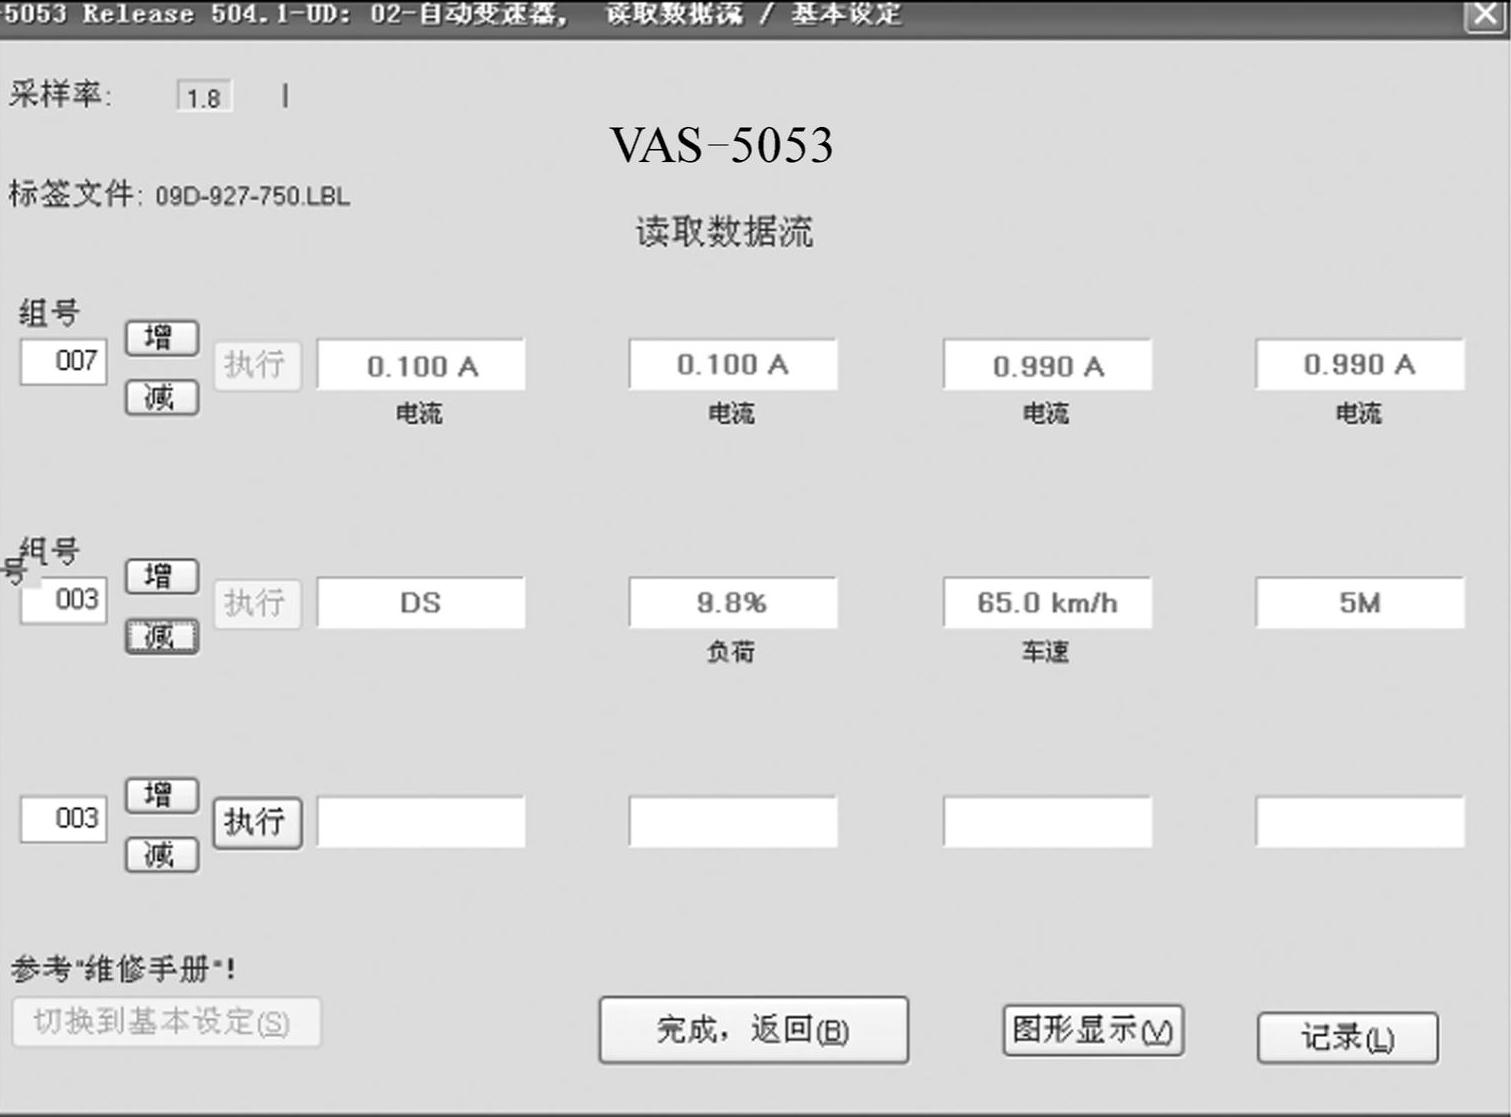1511x1117 pixels.
Task: Select the 9.8% load value
Action: point(733,603)
